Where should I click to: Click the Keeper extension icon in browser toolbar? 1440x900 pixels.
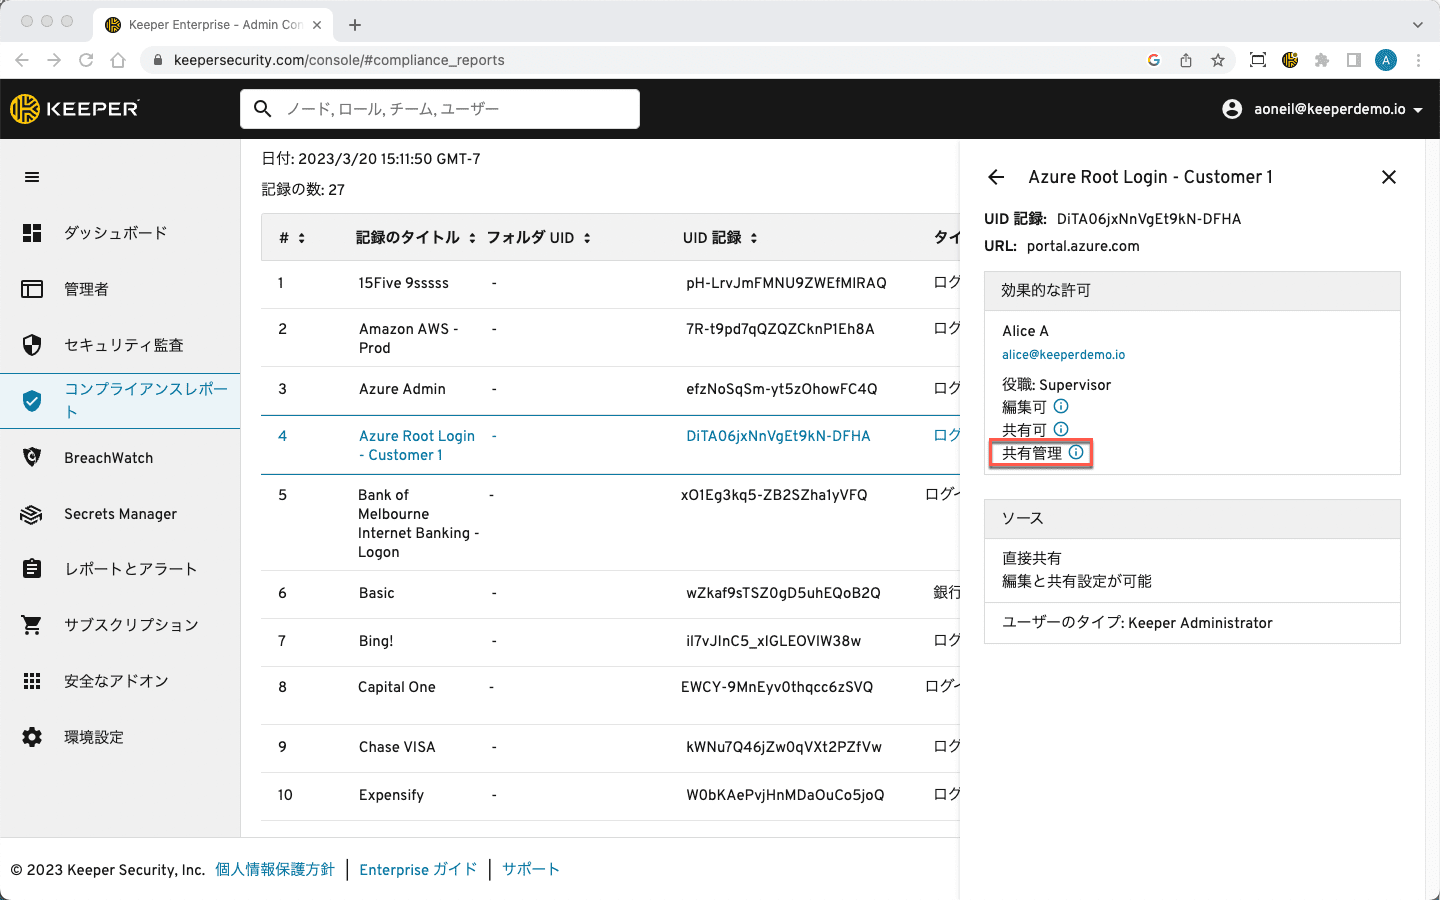coord(1290,60)
